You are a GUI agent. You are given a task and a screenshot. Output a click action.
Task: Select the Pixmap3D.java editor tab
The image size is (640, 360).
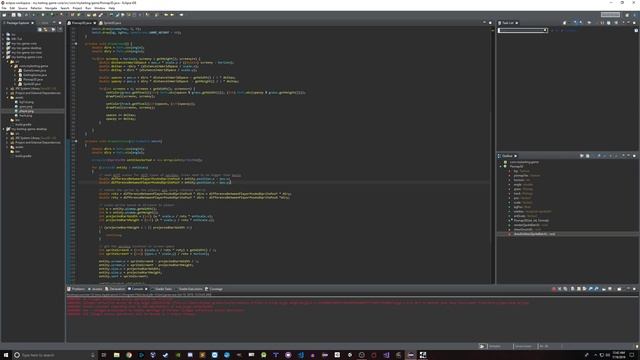click(82, 23)
